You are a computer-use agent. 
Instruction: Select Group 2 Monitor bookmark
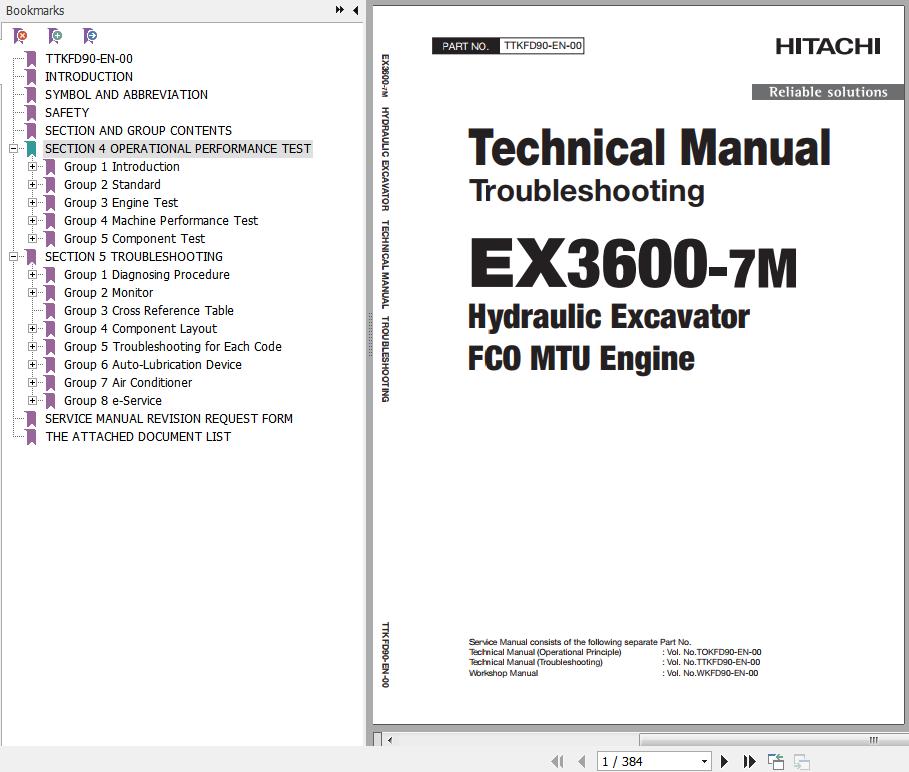click(108, 292)
